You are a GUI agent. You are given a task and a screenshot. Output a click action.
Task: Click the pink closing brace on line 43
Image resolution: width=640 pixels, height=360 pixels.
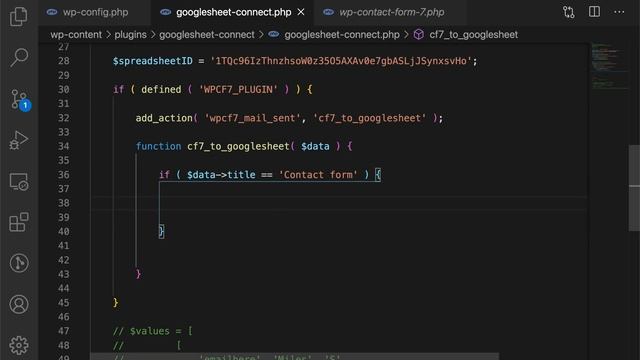[x=138, y=274]
